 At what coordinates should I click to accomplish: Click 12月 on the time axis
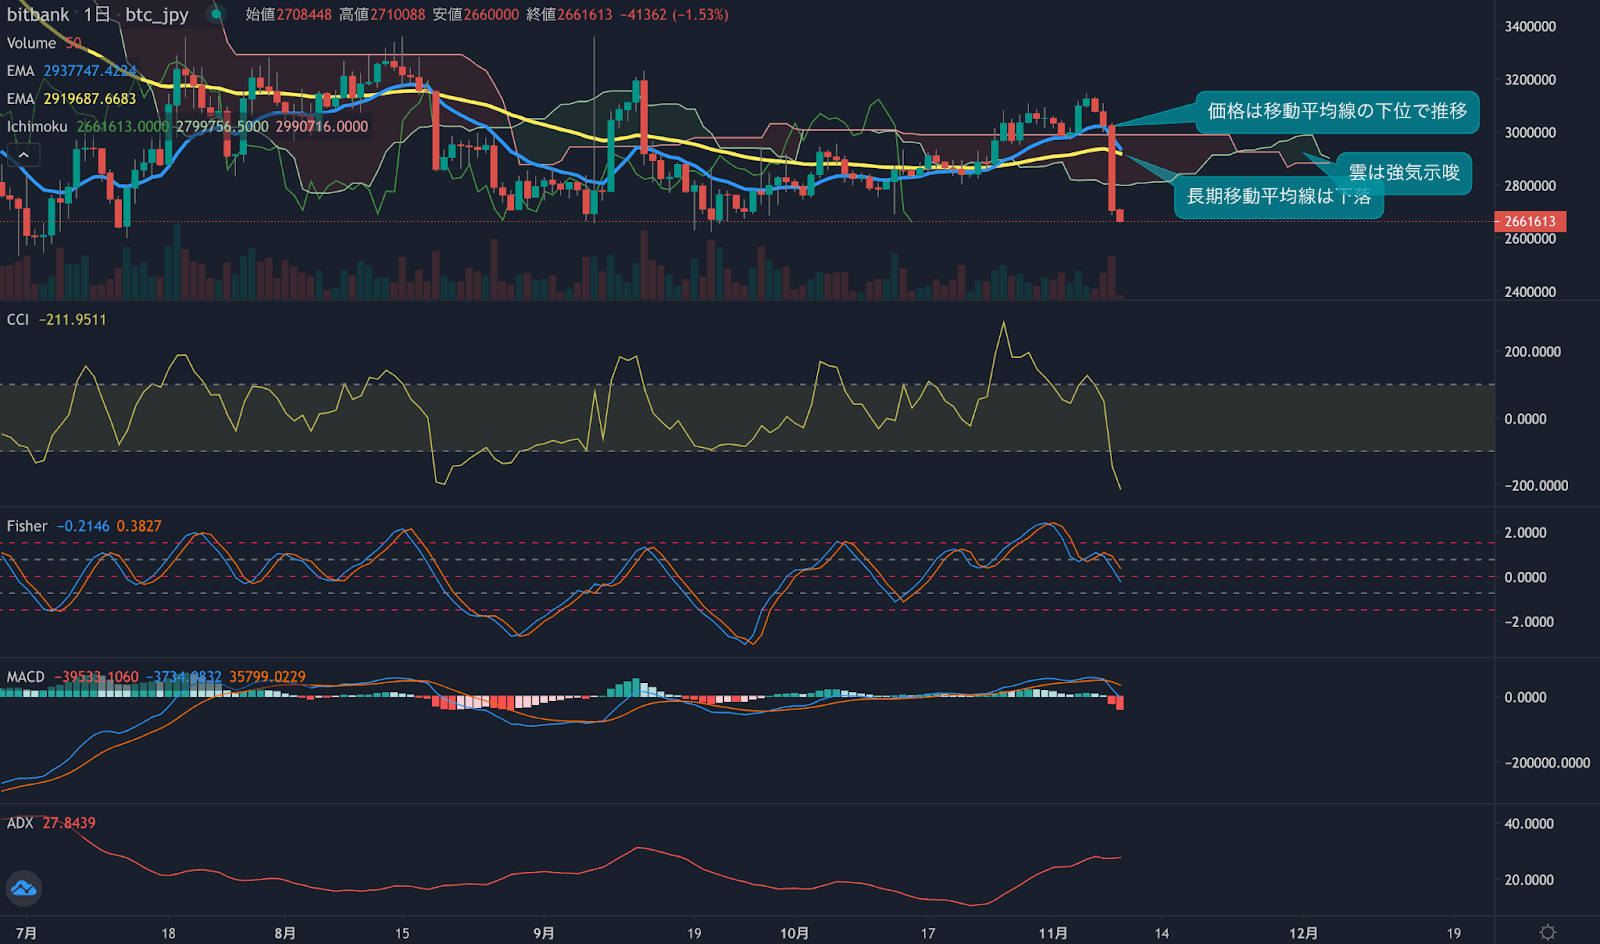(x=1302, y=932)
